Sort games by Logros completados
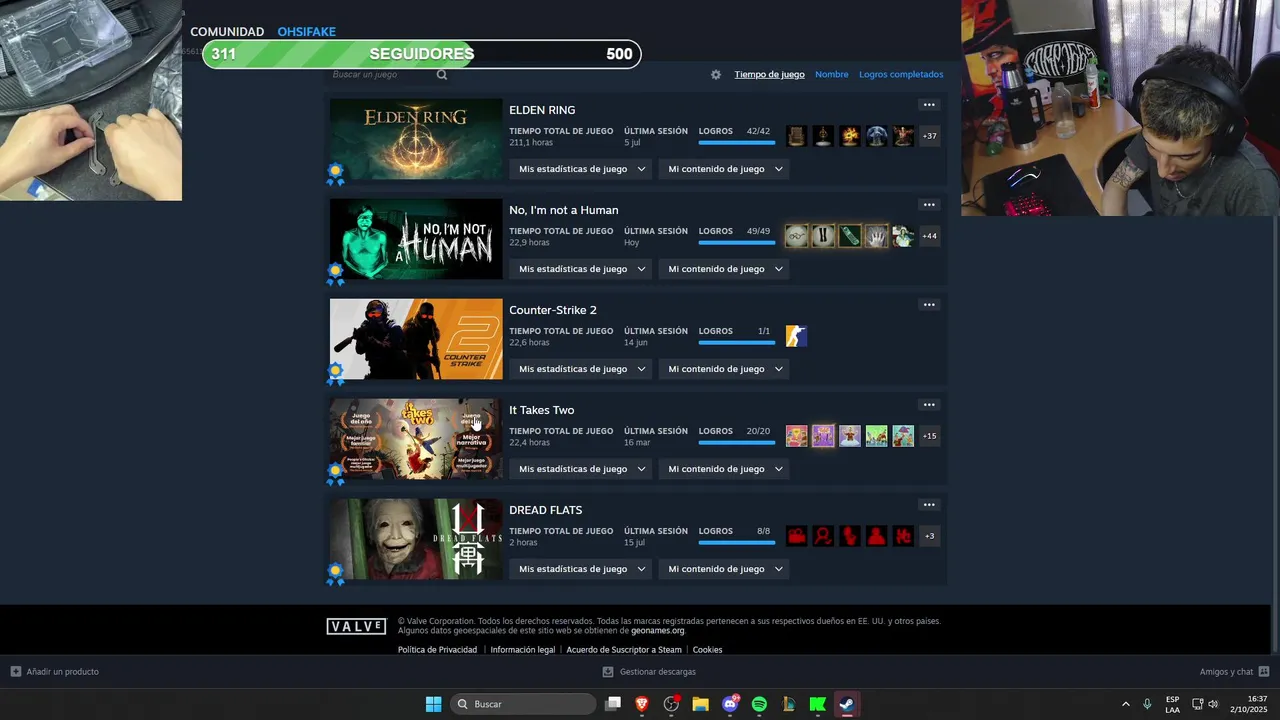This screenshot has height=720, width=1280. click(901, 75)
